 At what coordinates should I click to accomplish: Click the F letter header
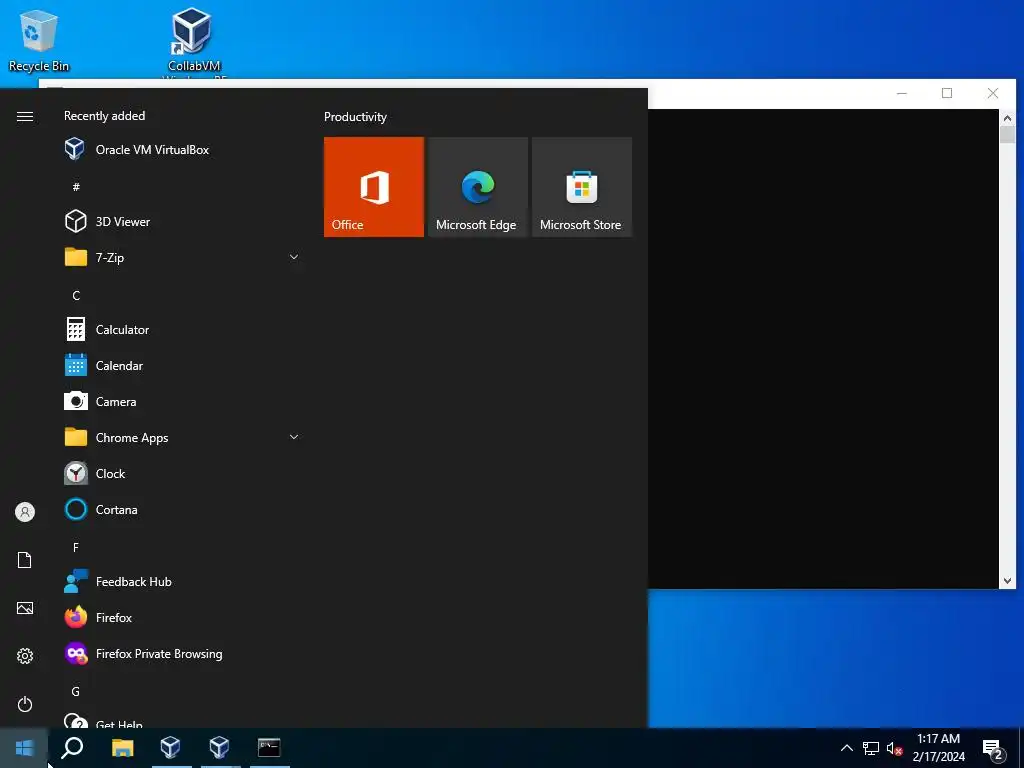(x=76, y=547)
